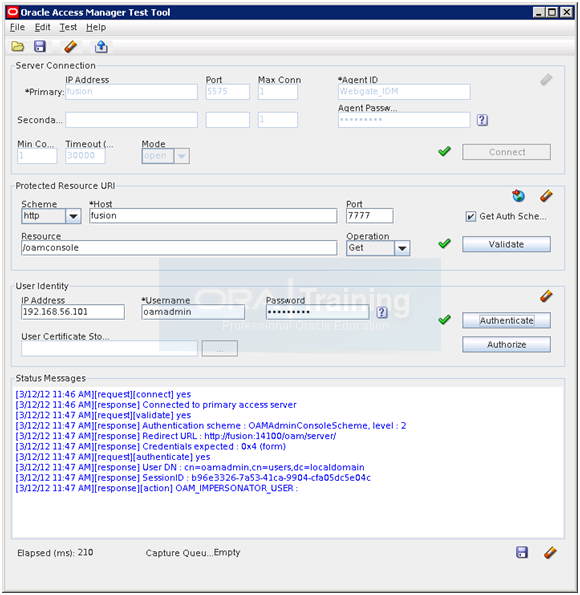This screenshot has height=595, width=580.
Task: Click the Connected to primary access server message
Action: tap(156, 405)
